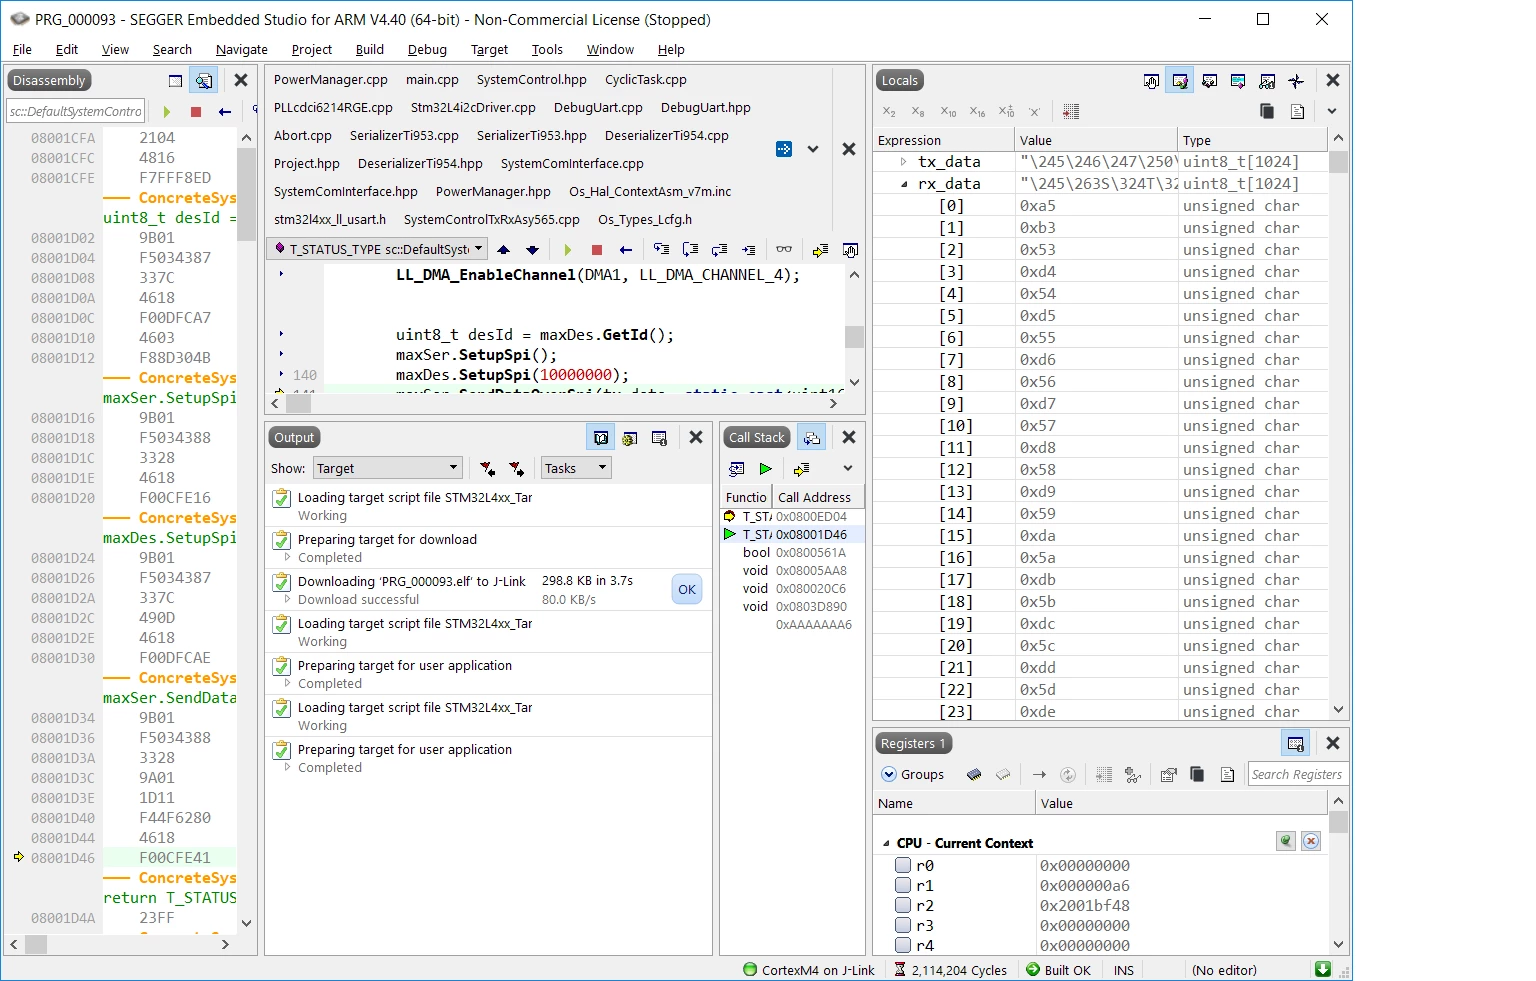
Task: Click the Call Stack panel title button
Action: click(756, 437)
